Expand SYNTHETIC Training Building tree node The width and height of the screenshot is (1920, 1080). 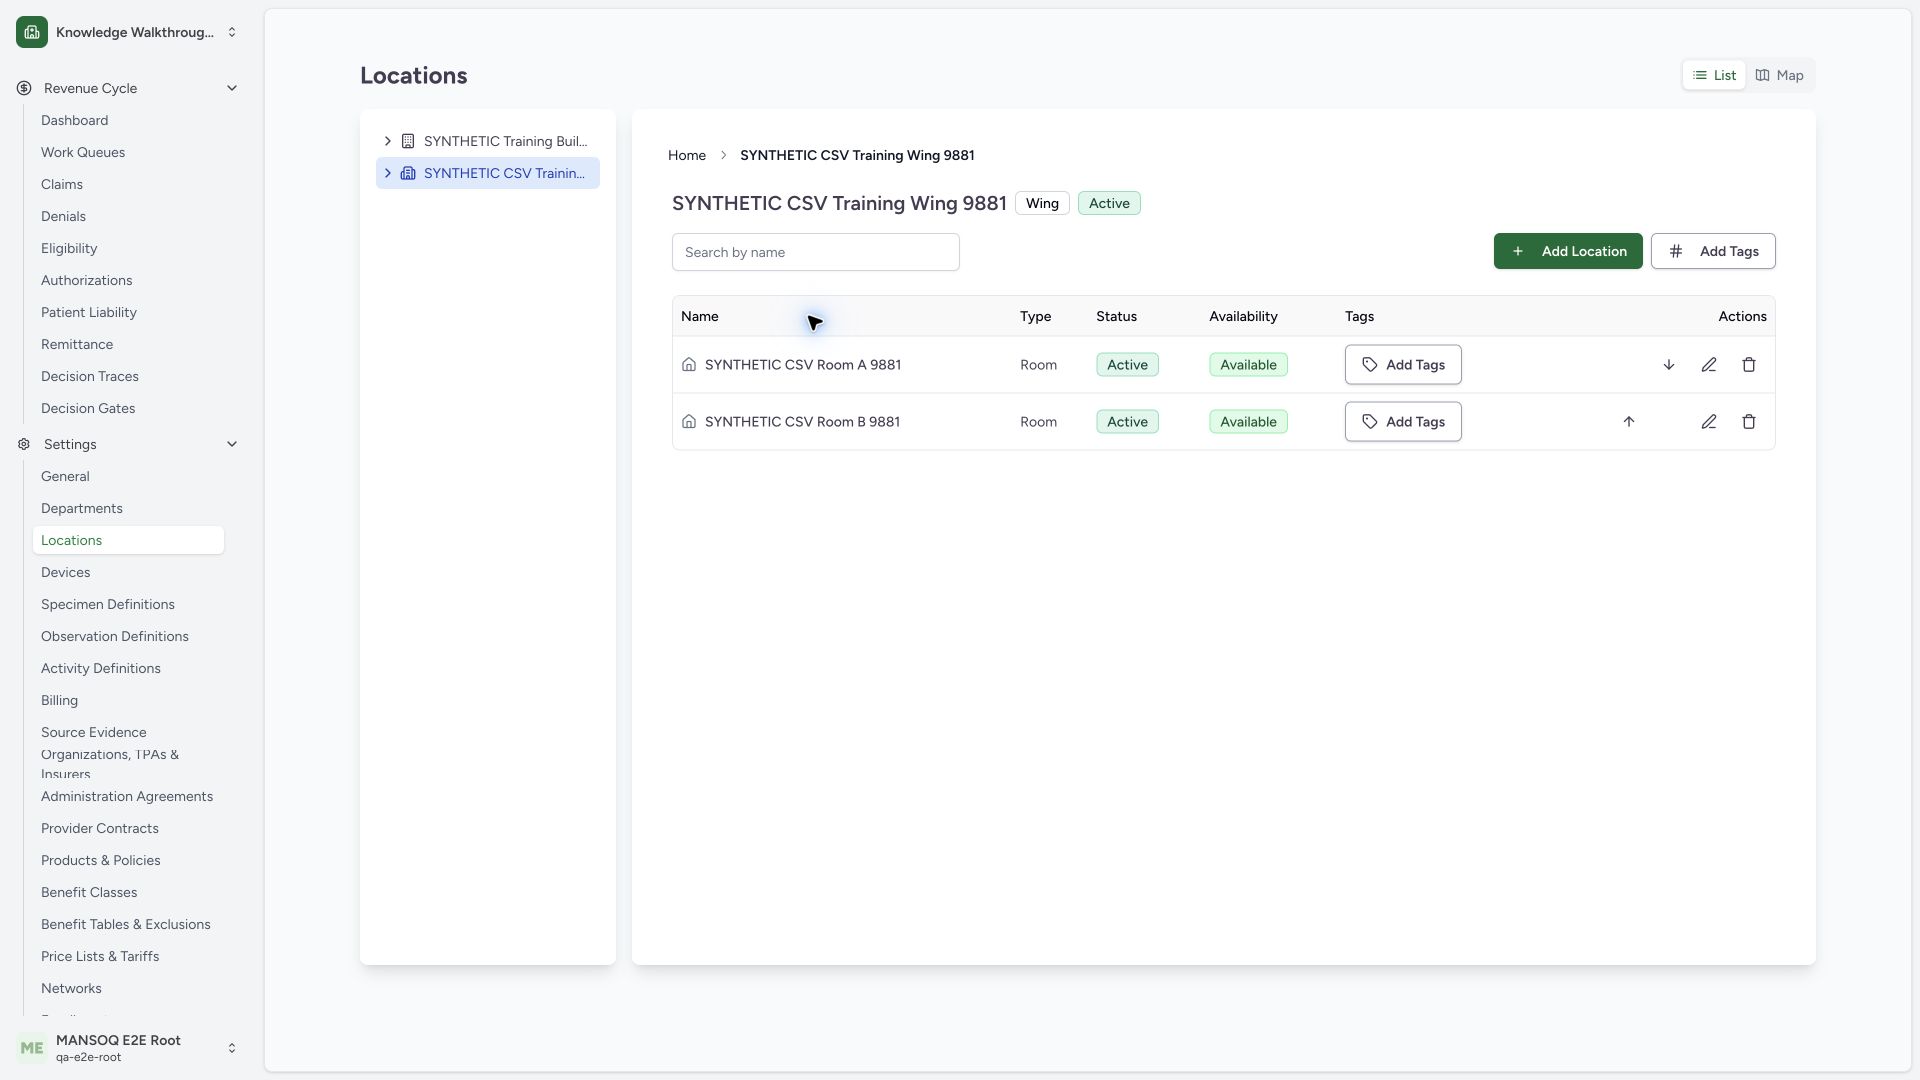(388, 141)
